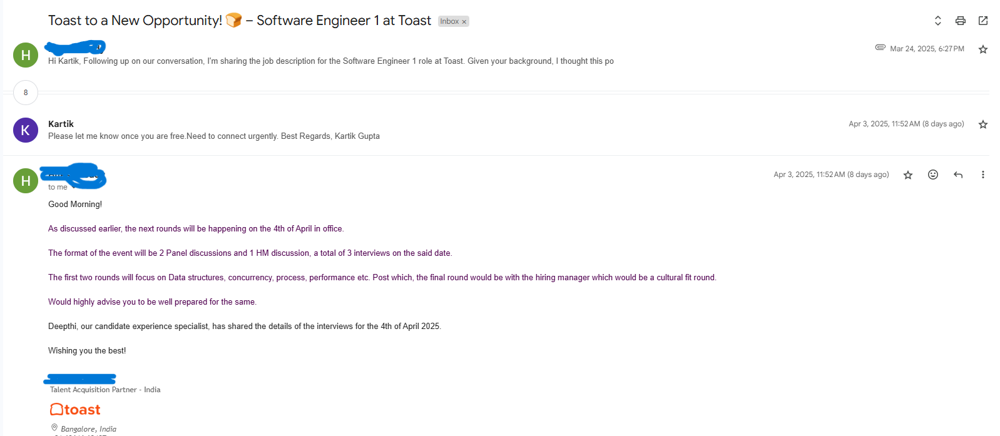Open the conversation in a new window
Screen dimensions: 1000x436
click(983, 21)
